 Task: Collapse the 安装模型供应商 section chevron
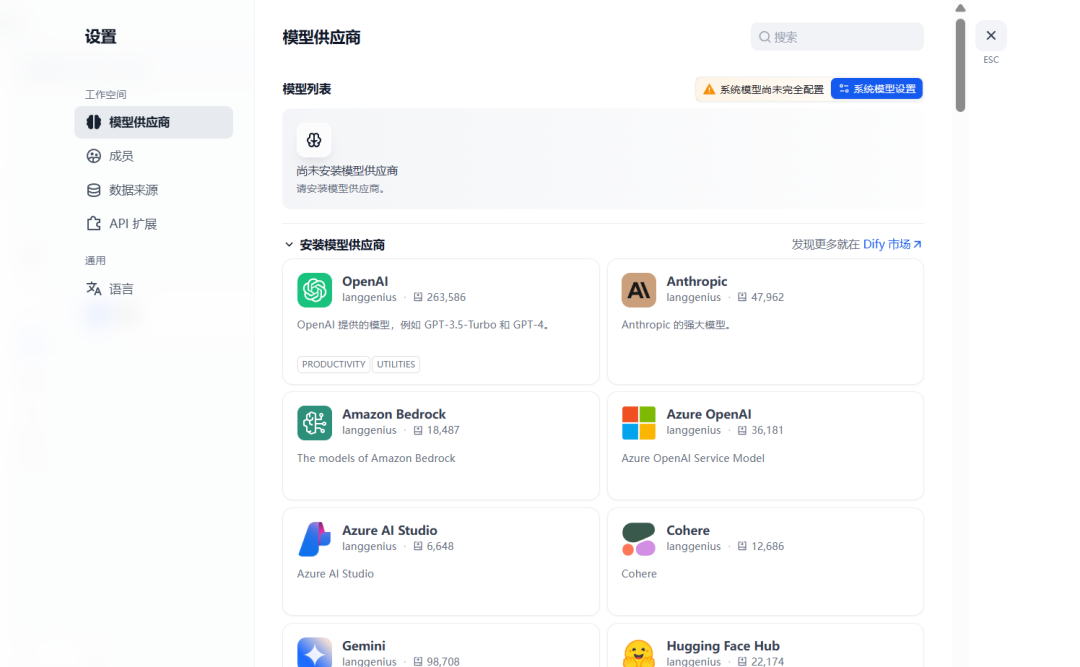[x=289, y=245]
